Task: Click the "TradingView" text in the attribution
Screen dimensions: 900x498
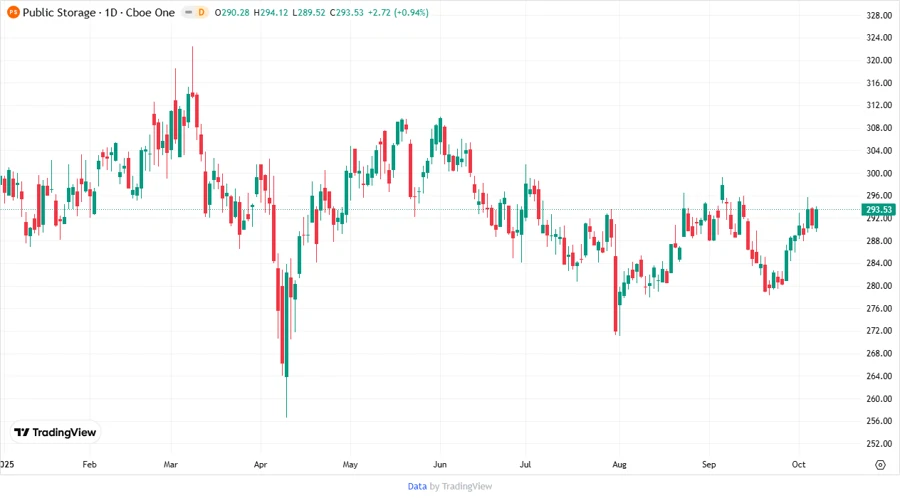Action: coord(467,486)
